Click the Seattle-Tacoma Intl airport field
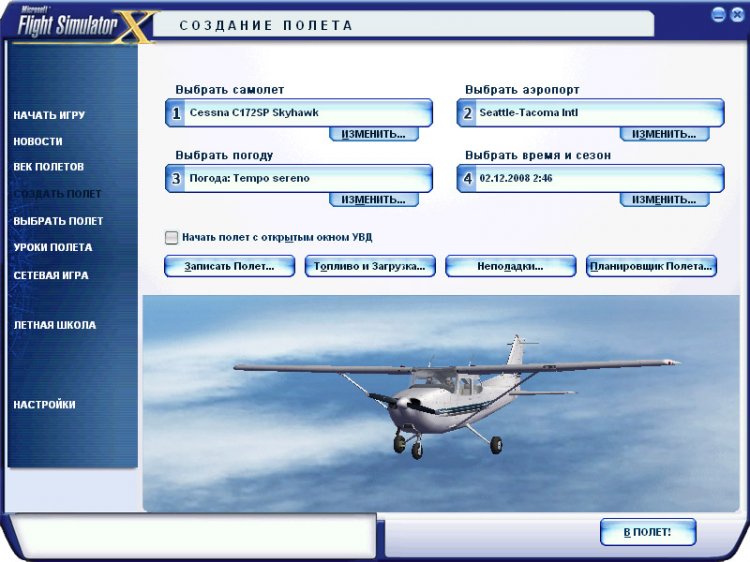 (x=590, y=113)
